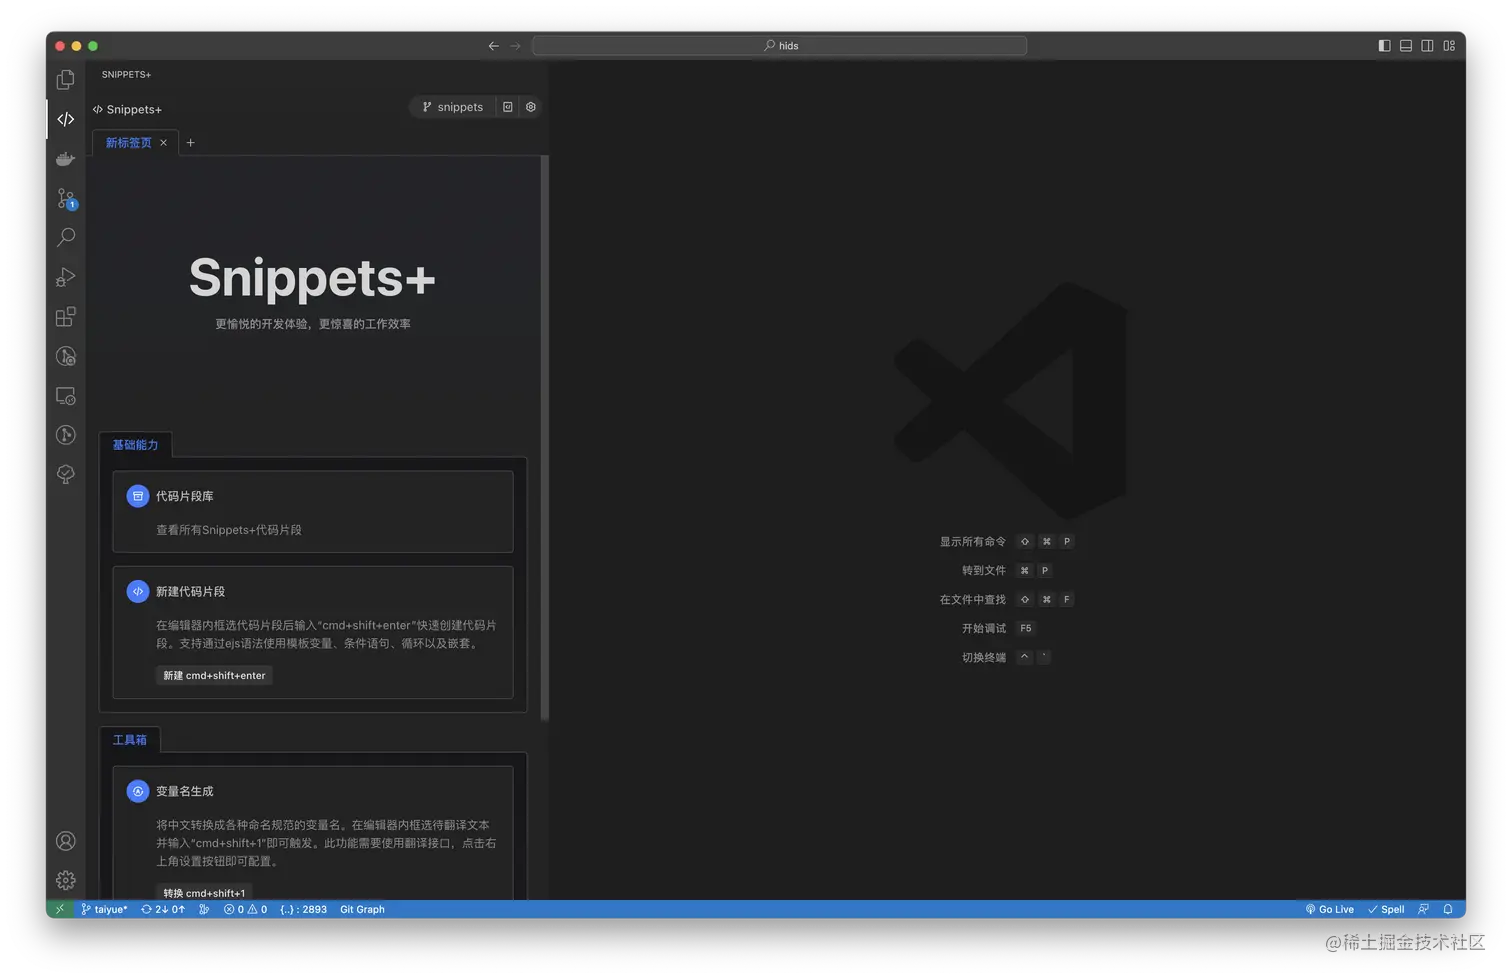Toggle the bottom panel layout icon
Viewport: 1512px width, 979px height.
click(1406, 46)
